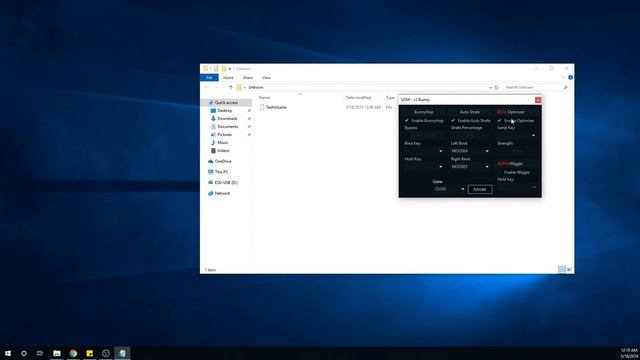
Task: Switch to large icons view
Action: click(569, 269)
